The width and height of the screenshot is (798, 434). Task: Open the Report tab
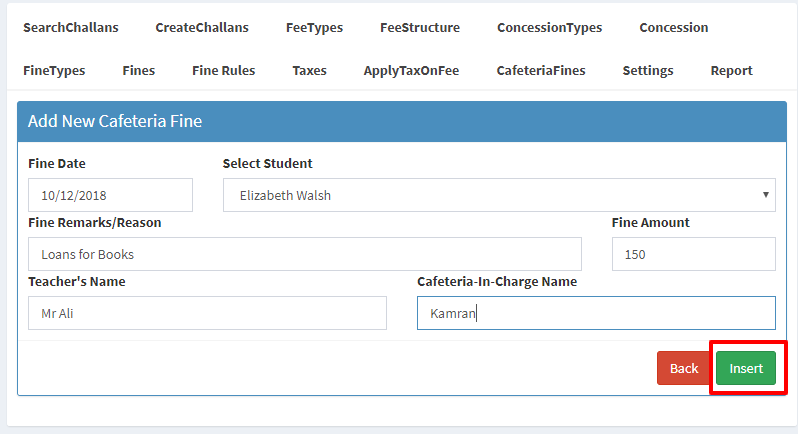[x=731, y=71]
